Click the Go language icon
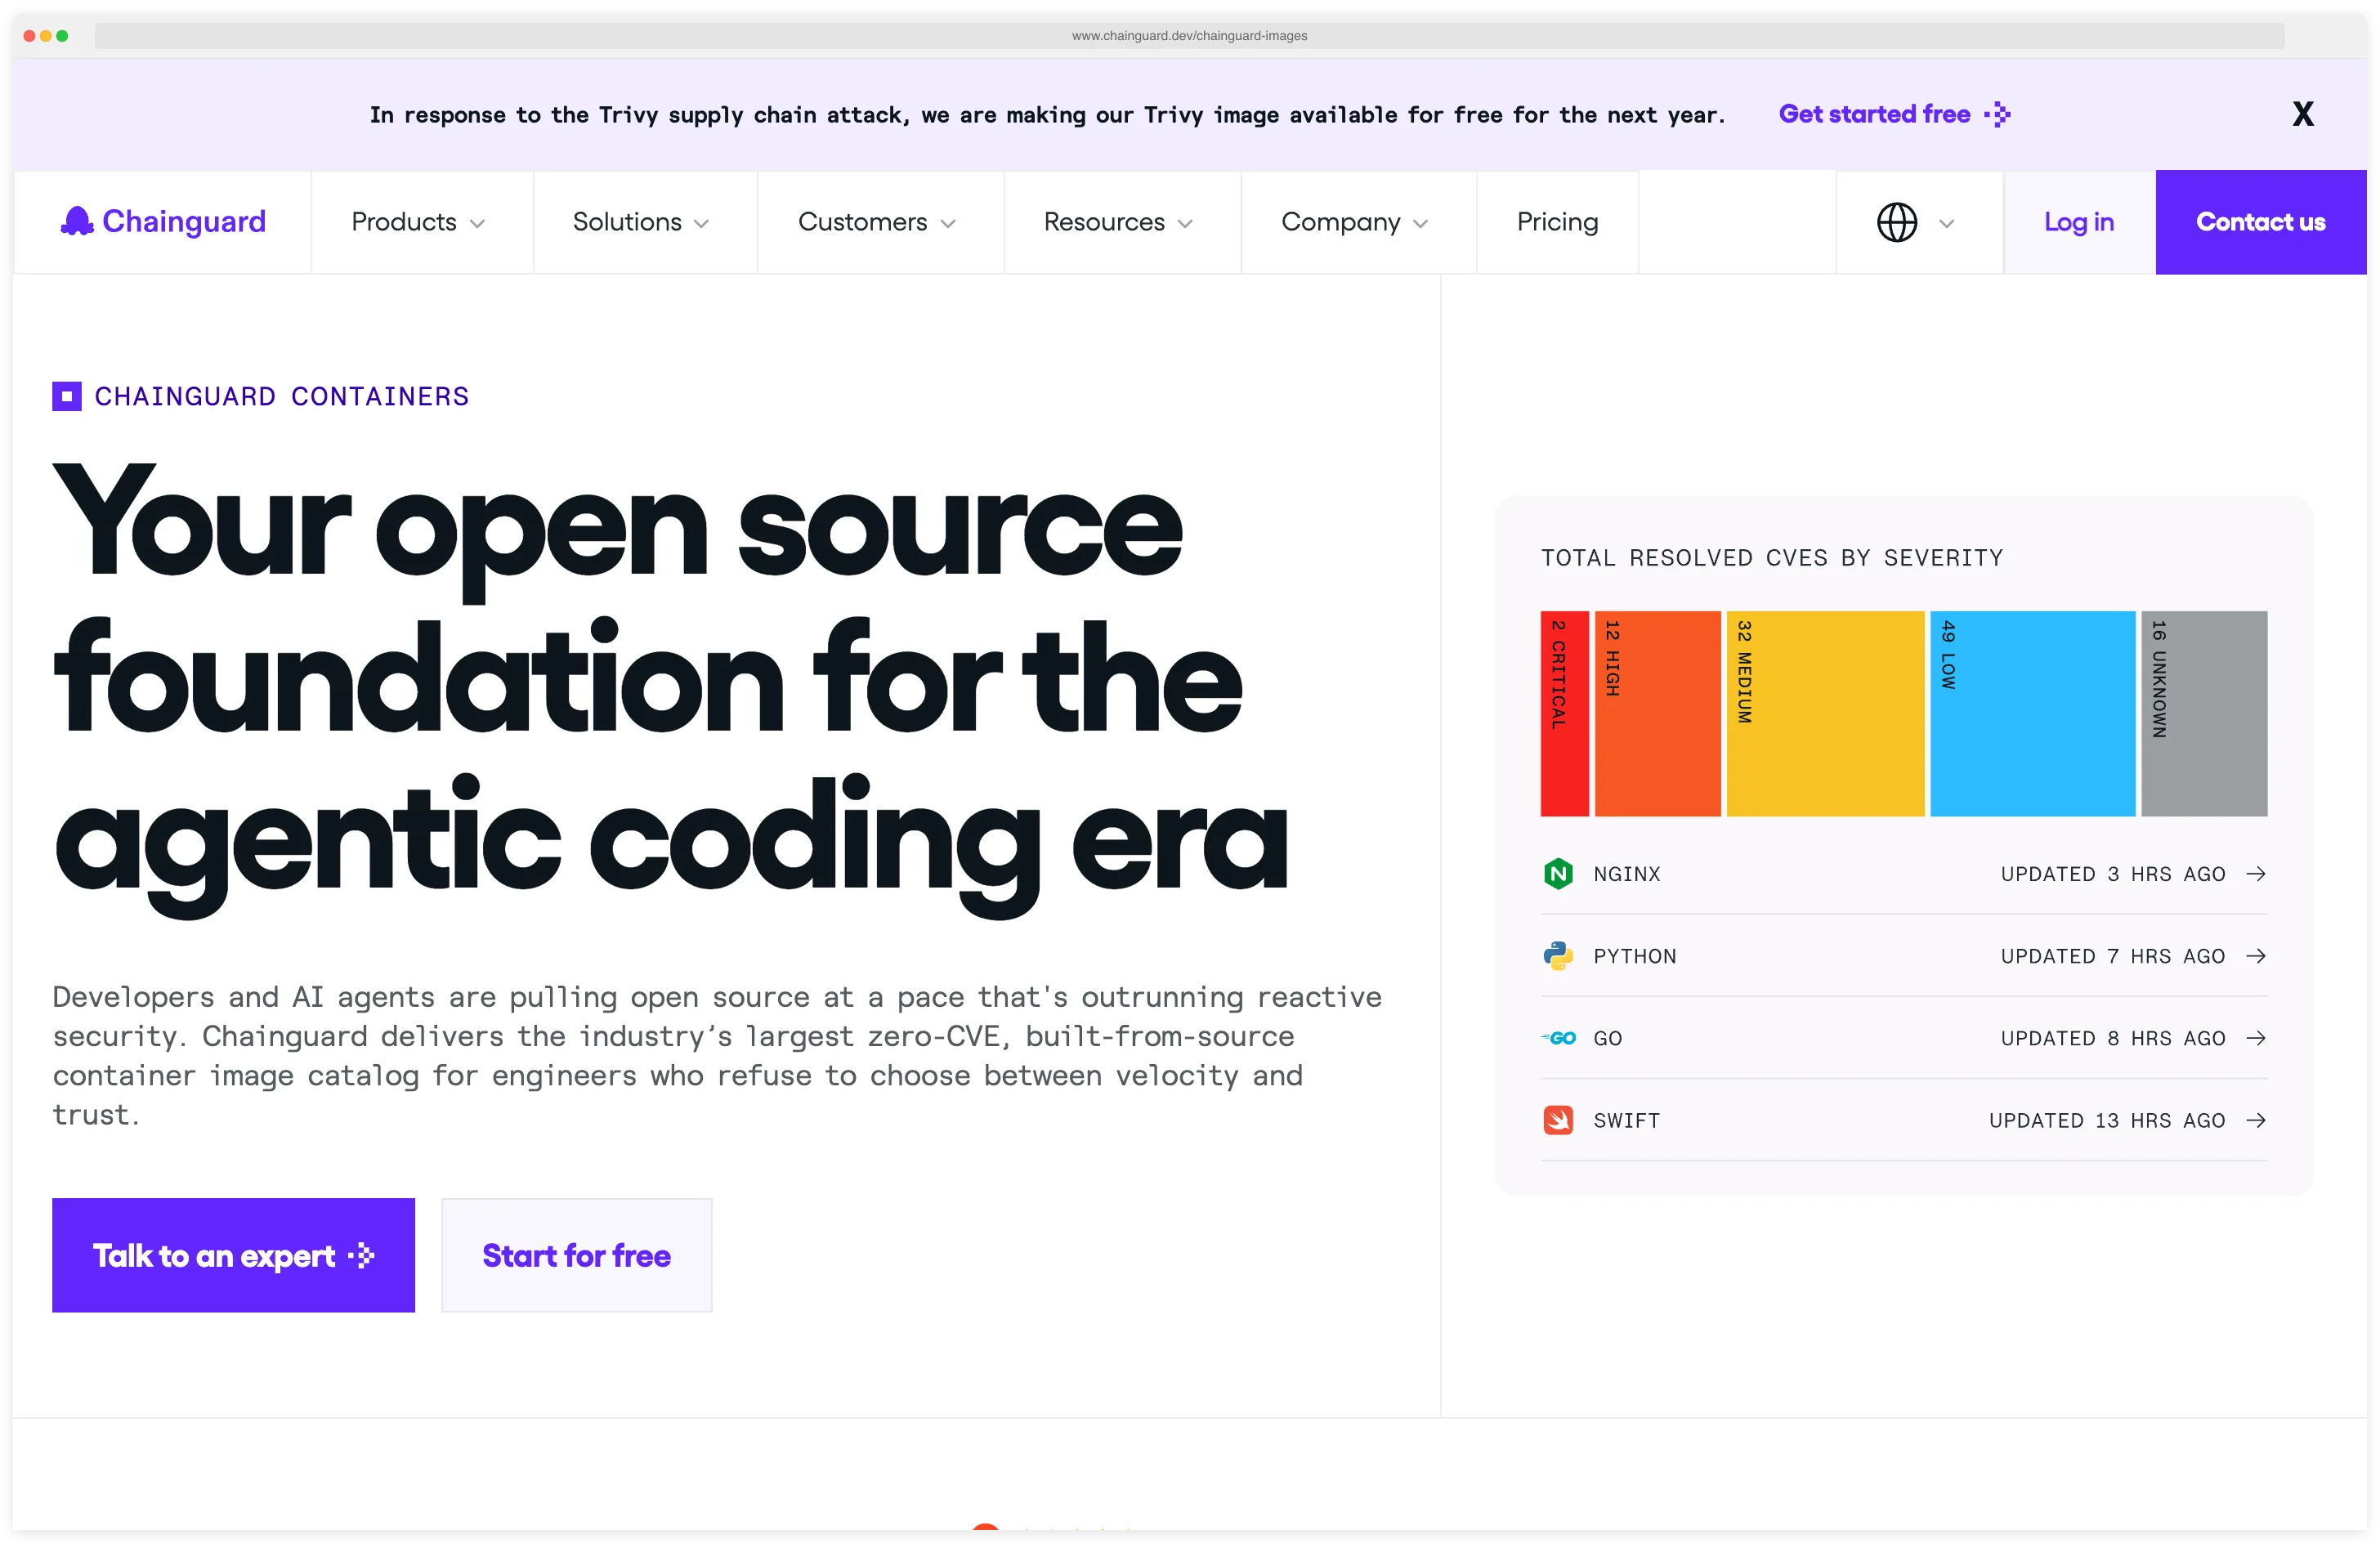The width and height of the screenshot is (2380, 1543). 1559,1037
